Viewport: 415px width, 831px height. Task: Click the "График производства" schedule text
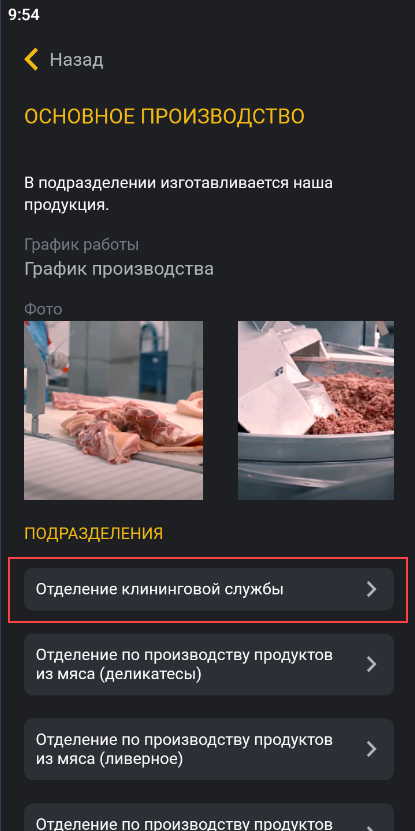[x=119, y=269]
